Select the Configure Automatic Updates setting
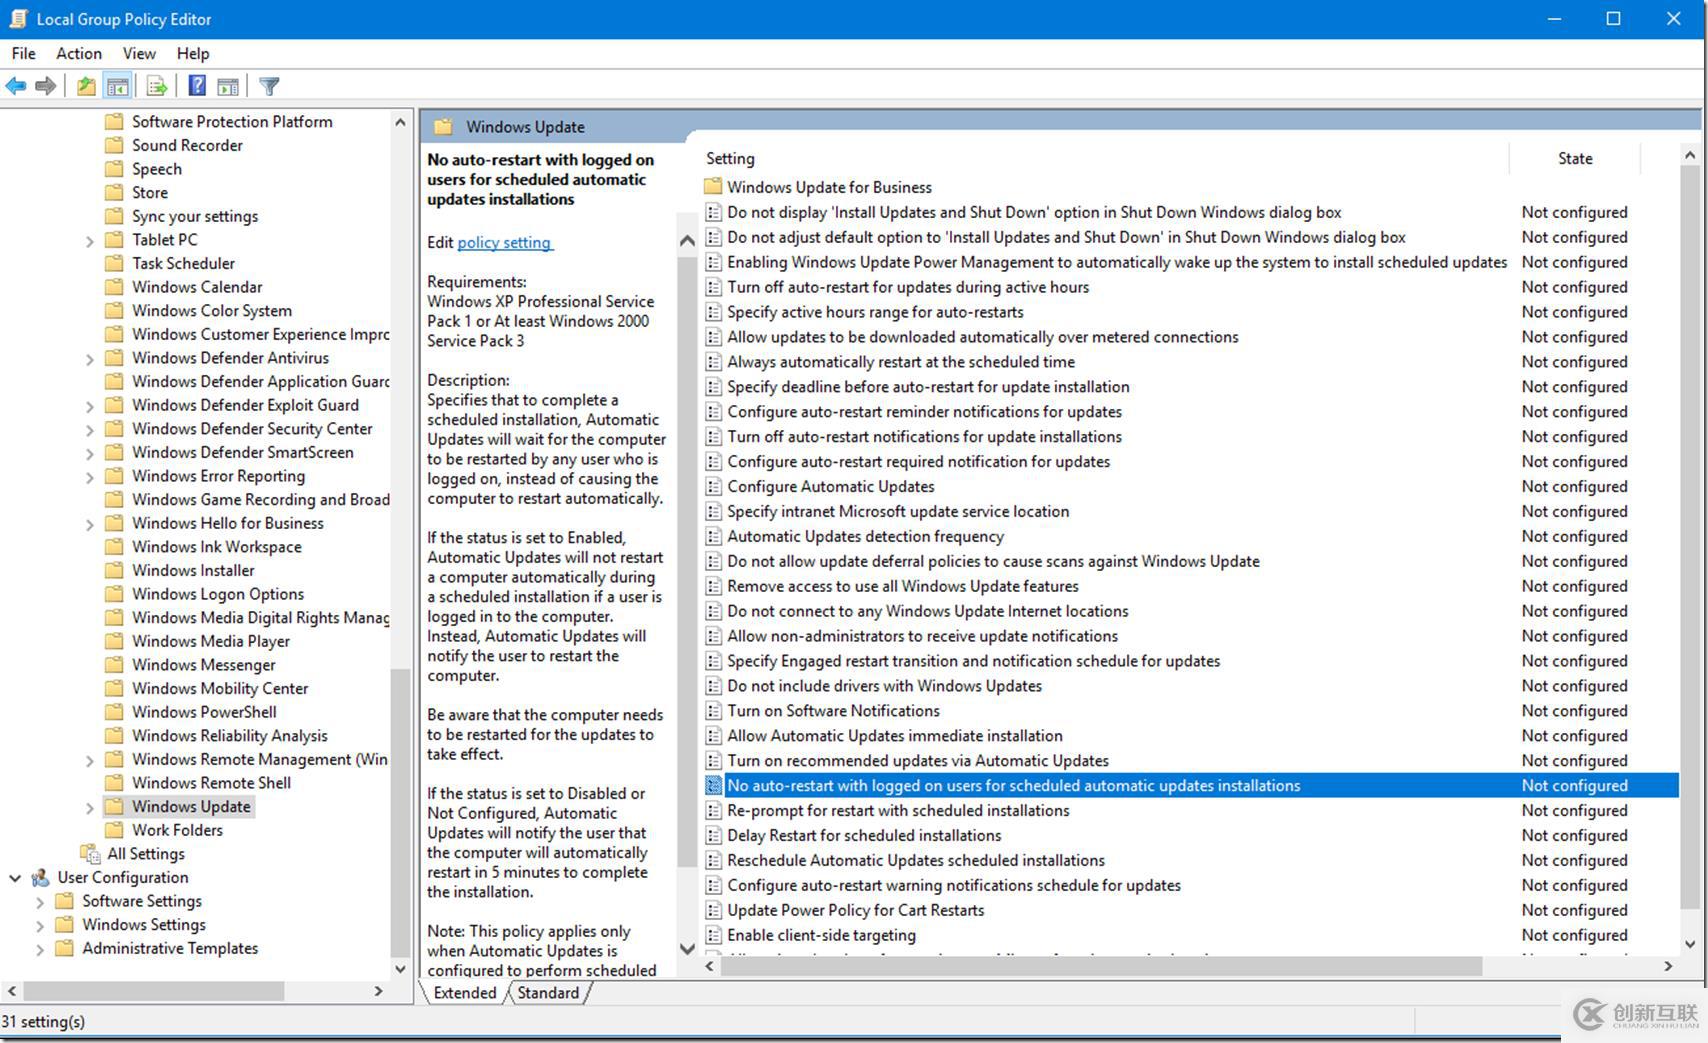Viewport: 1708px width, 1043px height. 830,487
